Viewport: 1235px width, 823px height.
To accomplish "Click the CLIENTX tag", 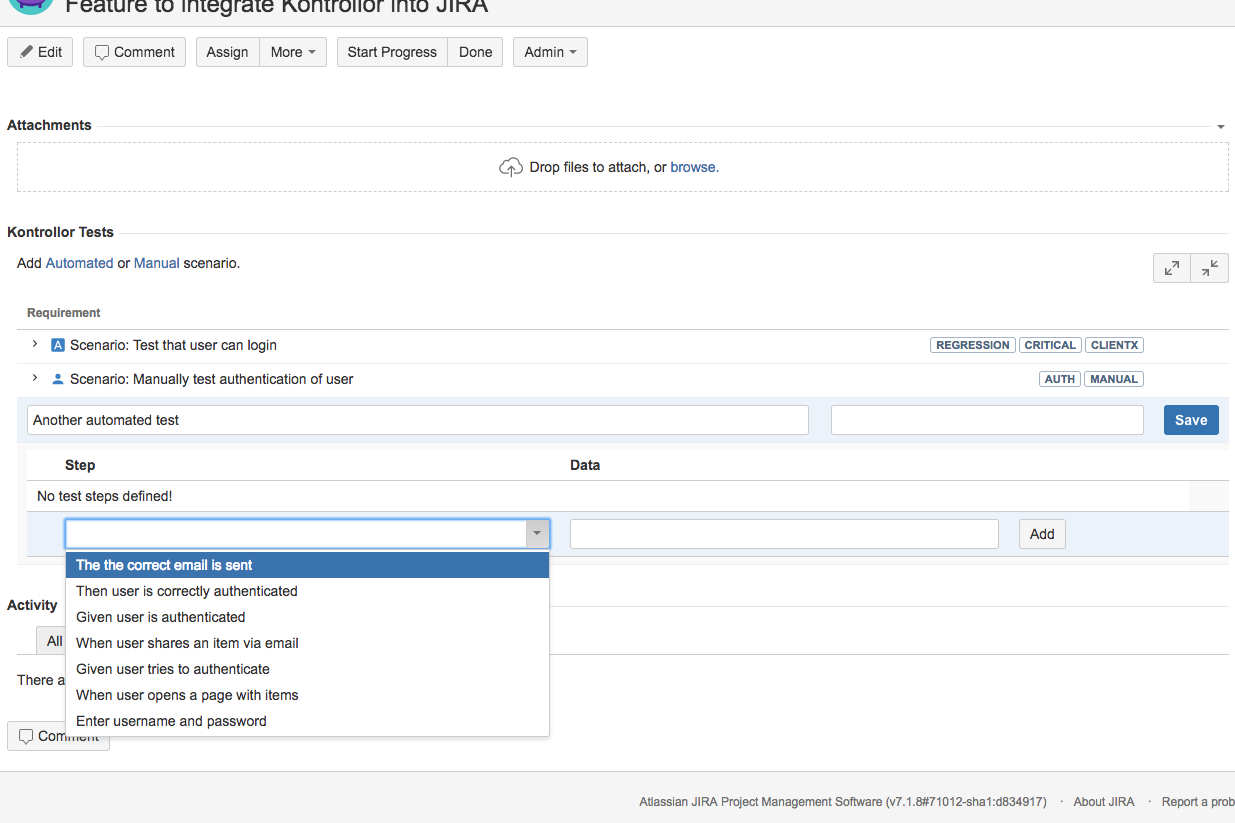I will point(1114,345).
